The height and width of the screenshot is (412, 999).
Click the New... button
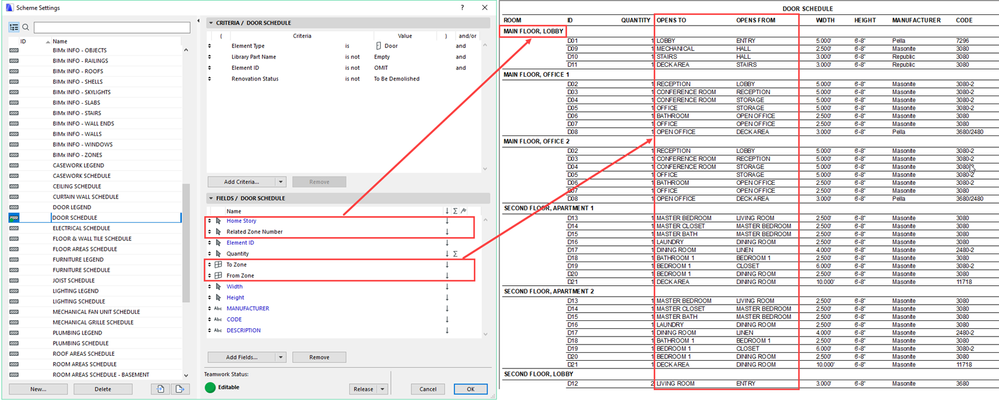tap(38, 389)
